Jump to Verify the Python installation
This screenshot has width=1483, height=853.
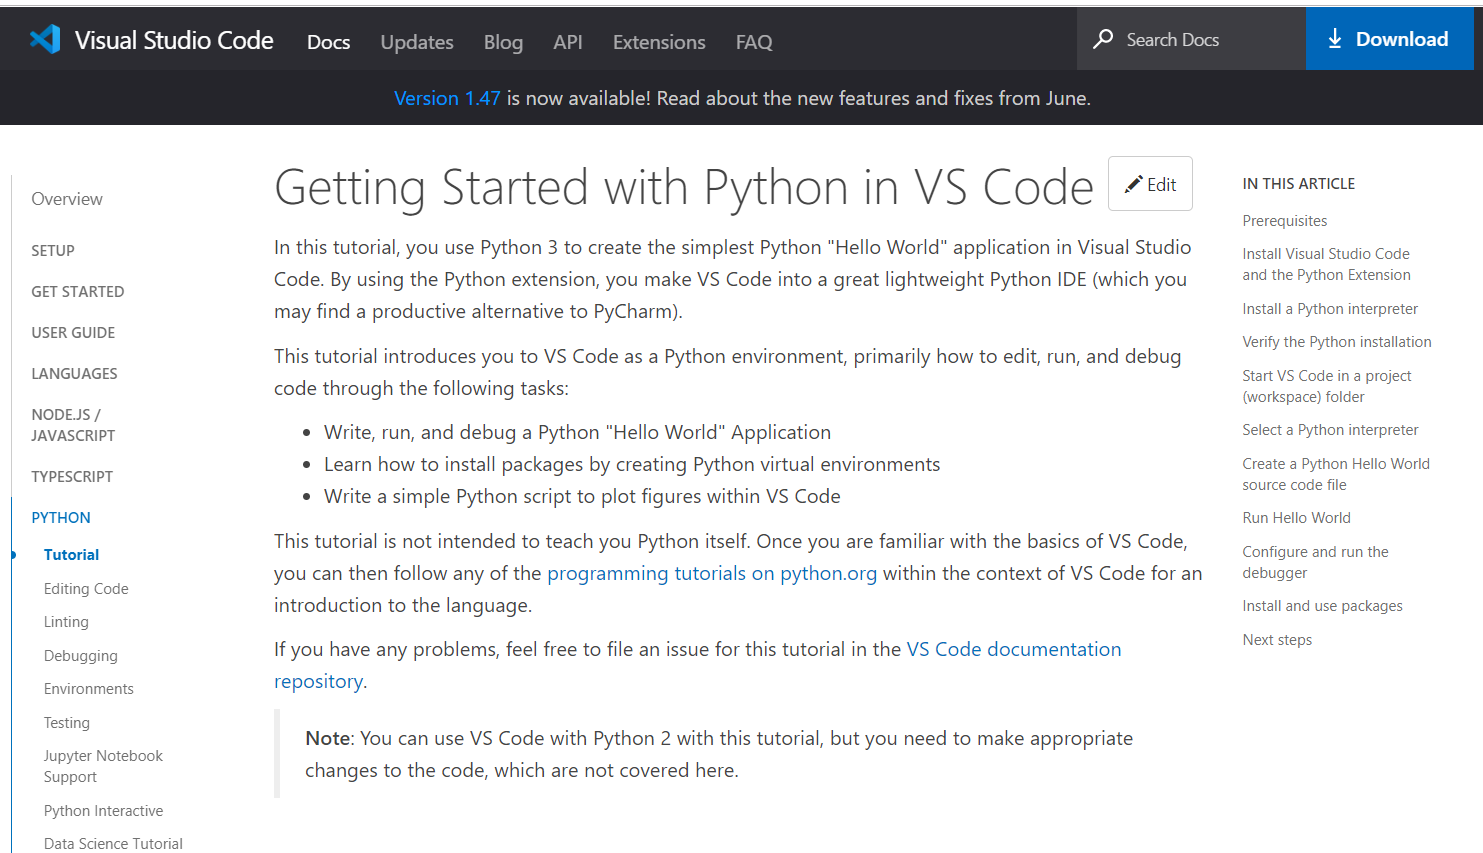click(1337, 342)
